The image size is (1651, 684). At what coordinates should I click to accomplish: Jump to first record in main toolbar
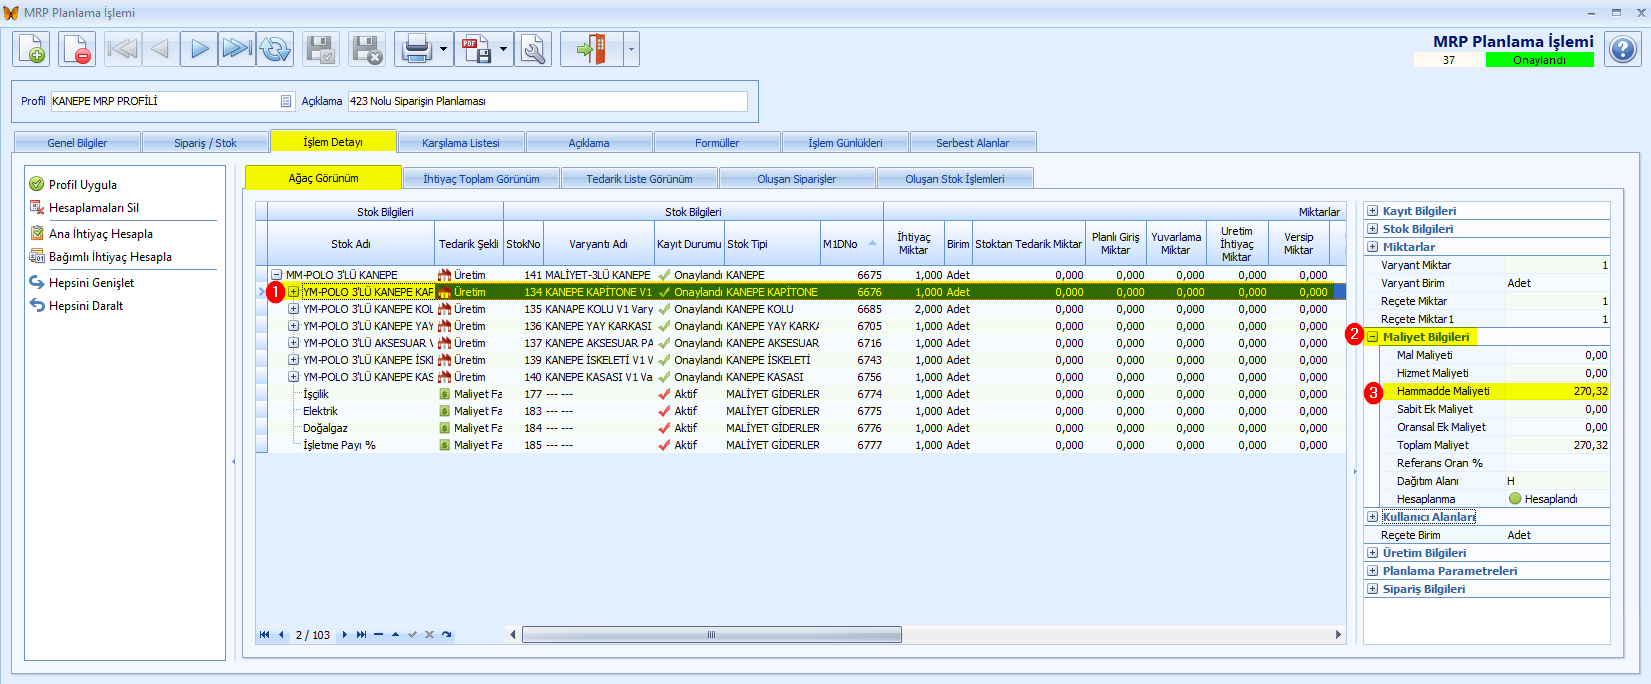point(123,48)
